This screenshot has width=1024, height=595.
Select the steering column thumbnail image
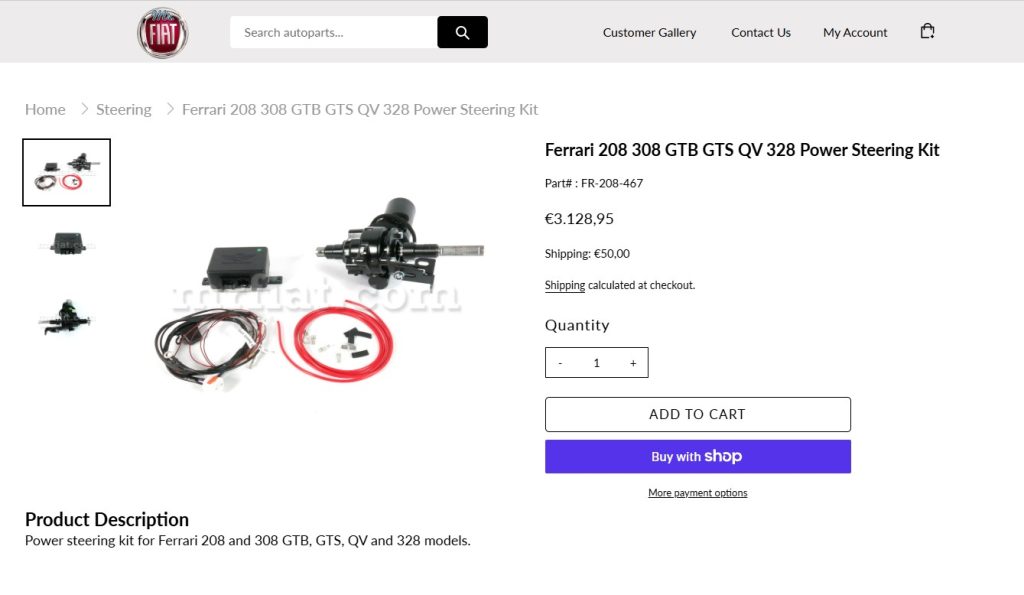66,316
